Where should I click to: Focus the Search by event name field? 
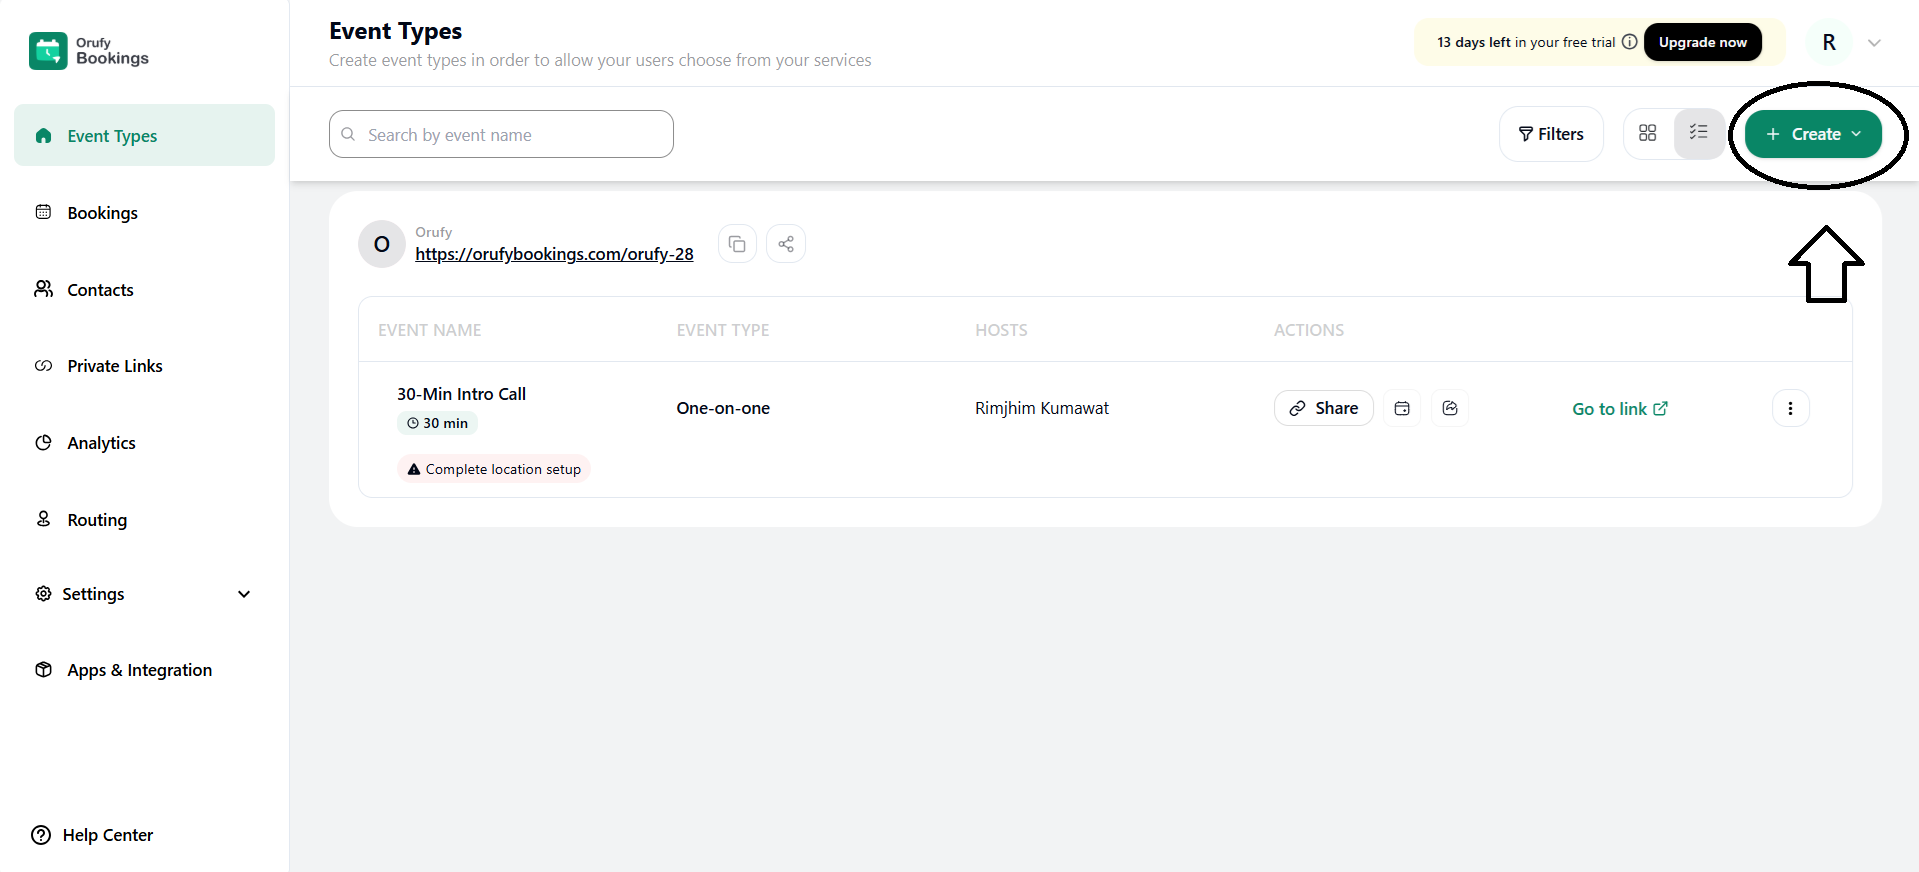point(501,135)
